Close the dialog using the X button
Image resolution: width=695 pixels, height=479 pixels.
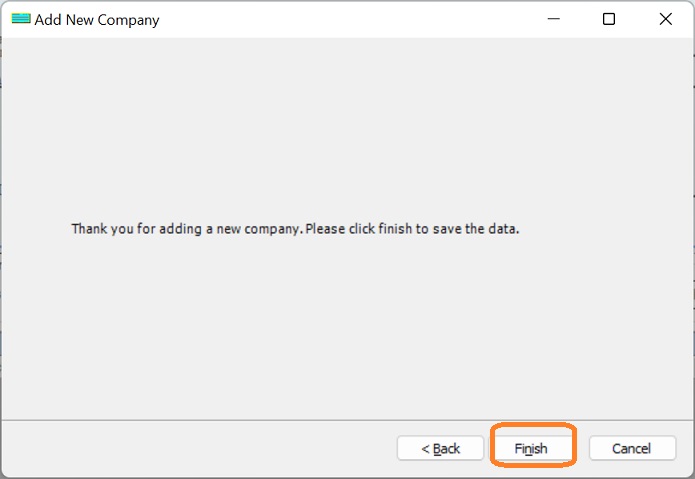[665, 19]
